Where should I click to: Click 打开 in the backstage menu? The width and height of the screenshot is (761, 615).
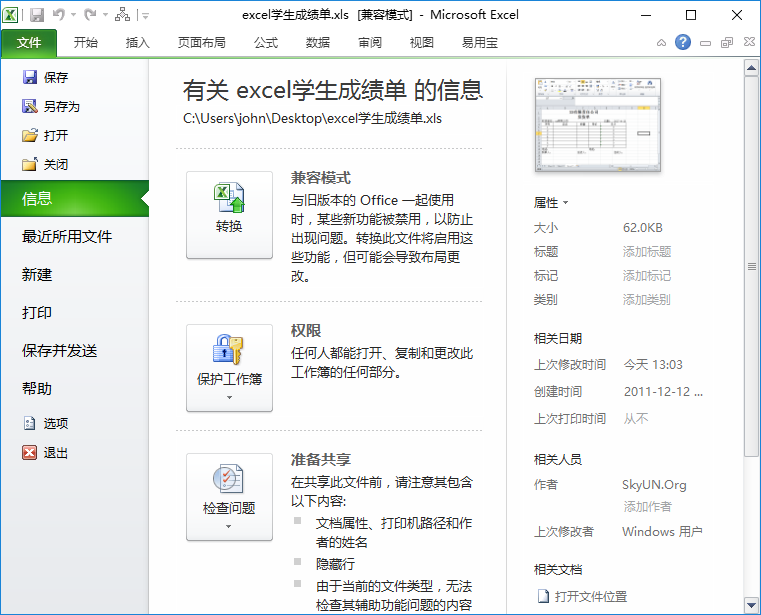(x=46, y=135)
